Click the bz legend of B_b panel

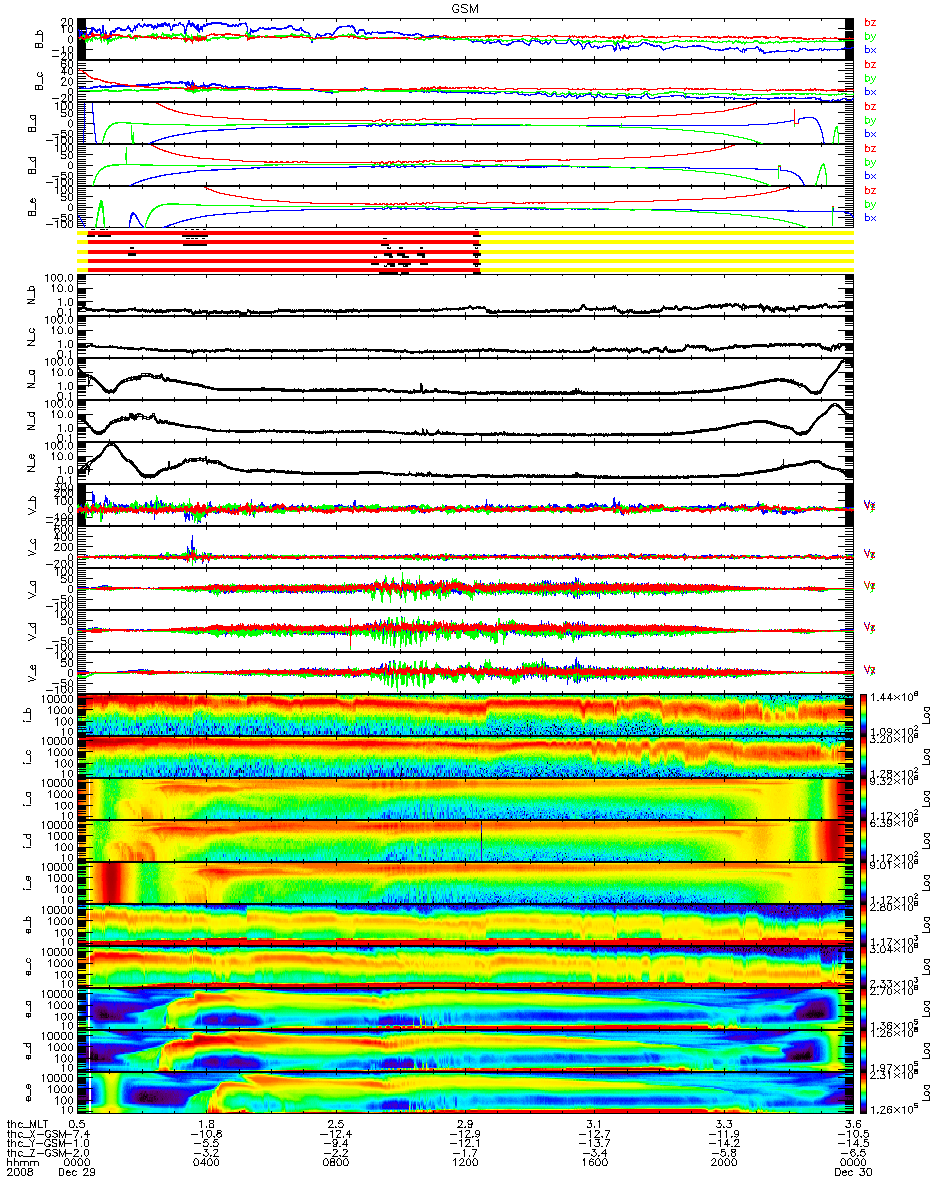pos(870,22)
